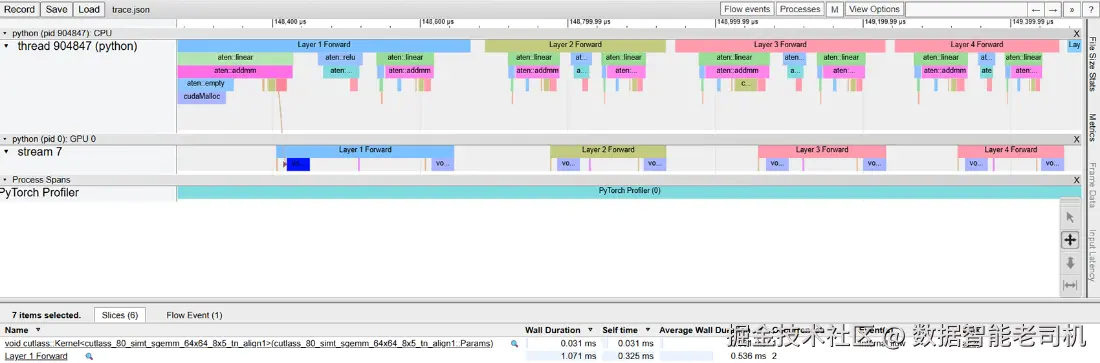
Task: Open the Layer 1 Forward link in the slices table
Action: (36, 356)
